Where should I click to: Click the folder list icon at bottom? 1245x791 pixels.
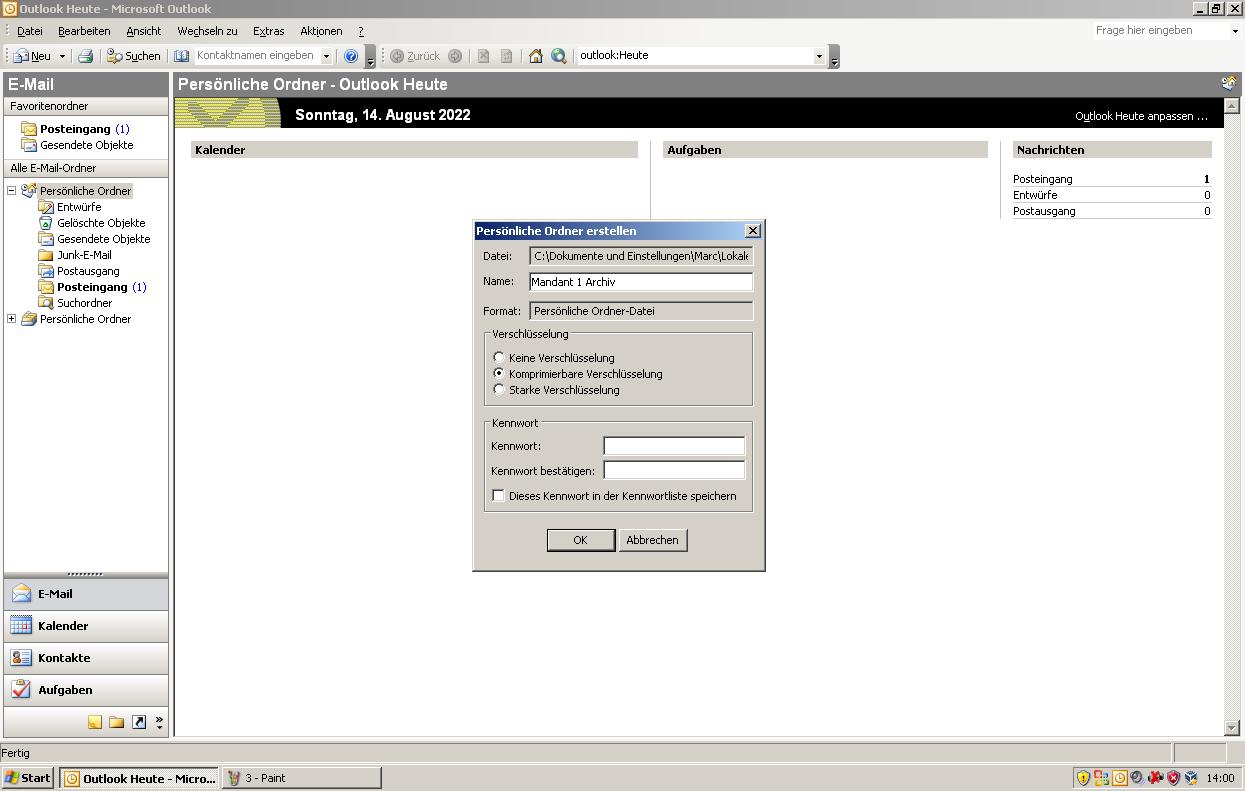tap(117, 722)
